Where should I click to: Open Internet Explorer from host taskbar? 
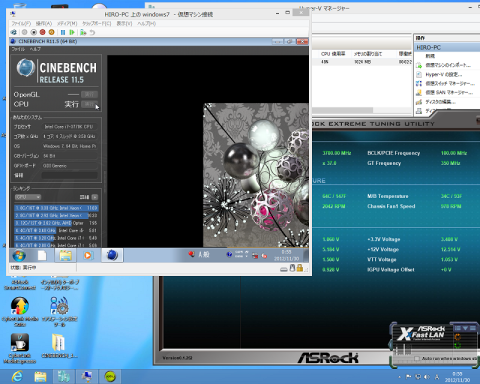pos(17,377)
